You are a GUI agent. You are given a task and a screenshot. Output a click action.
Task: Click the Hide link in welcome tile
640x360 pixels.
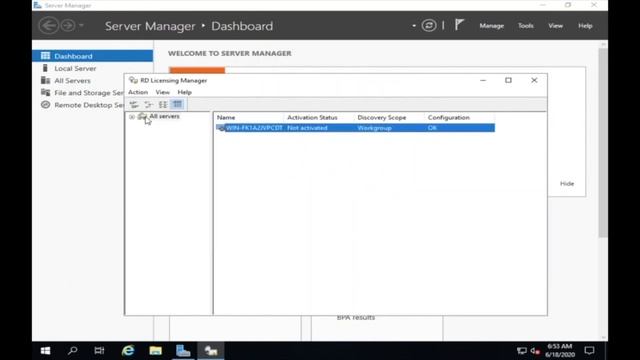coord(567,184)
